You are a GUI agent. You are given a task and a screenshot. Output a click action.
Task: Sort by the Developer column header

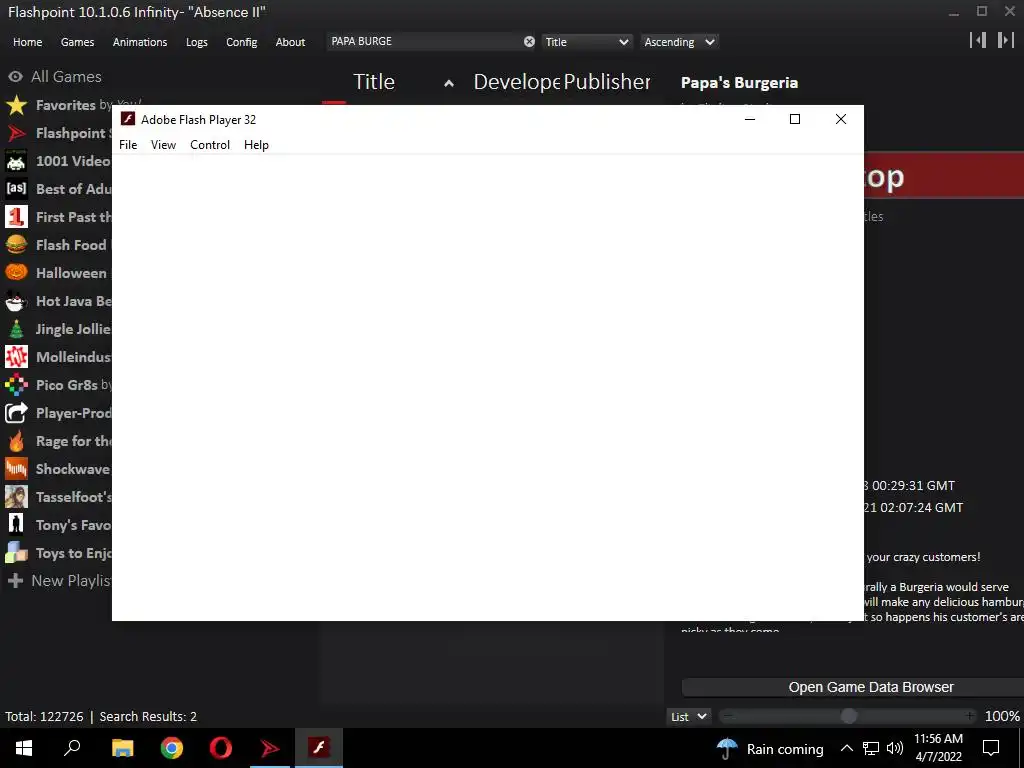(x=517, y=82)
